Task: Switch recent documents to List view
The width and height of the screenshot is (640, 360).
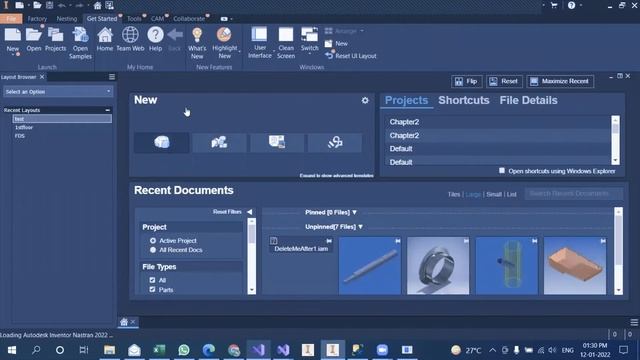Action: pos(511,195)
